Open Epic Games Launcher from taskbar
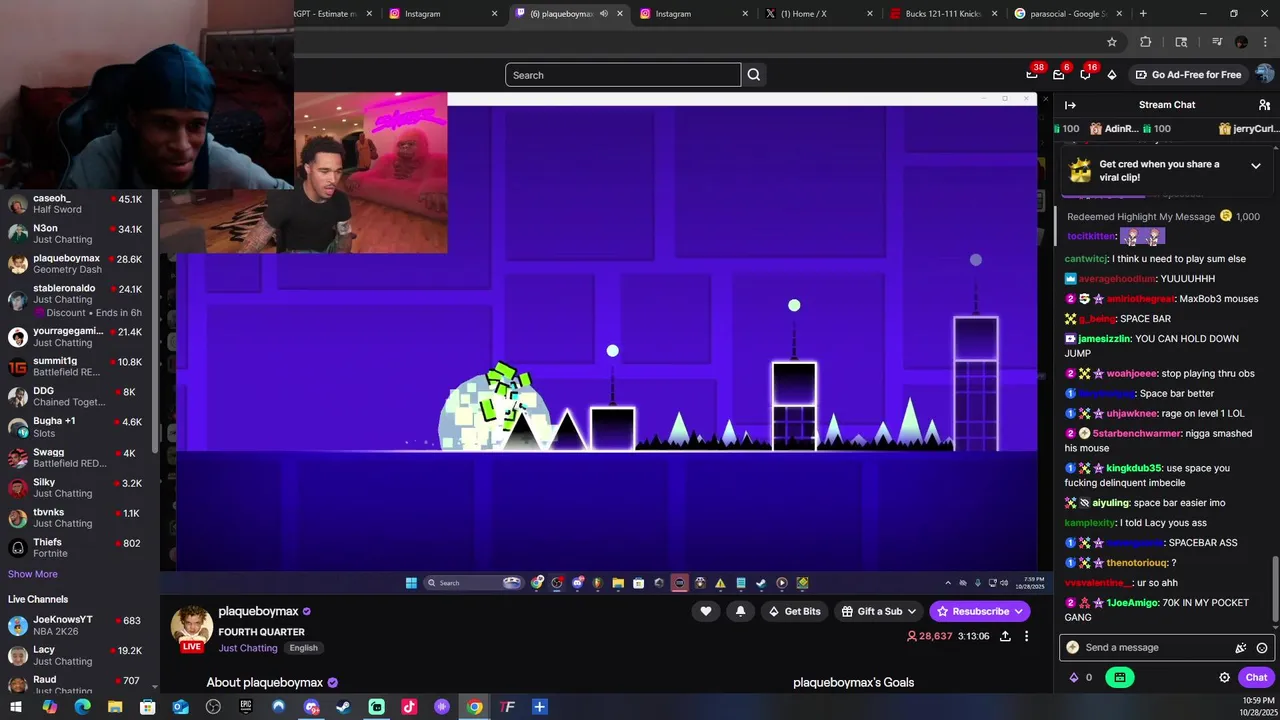This screenshot has height=720, width=1280. 246,707
